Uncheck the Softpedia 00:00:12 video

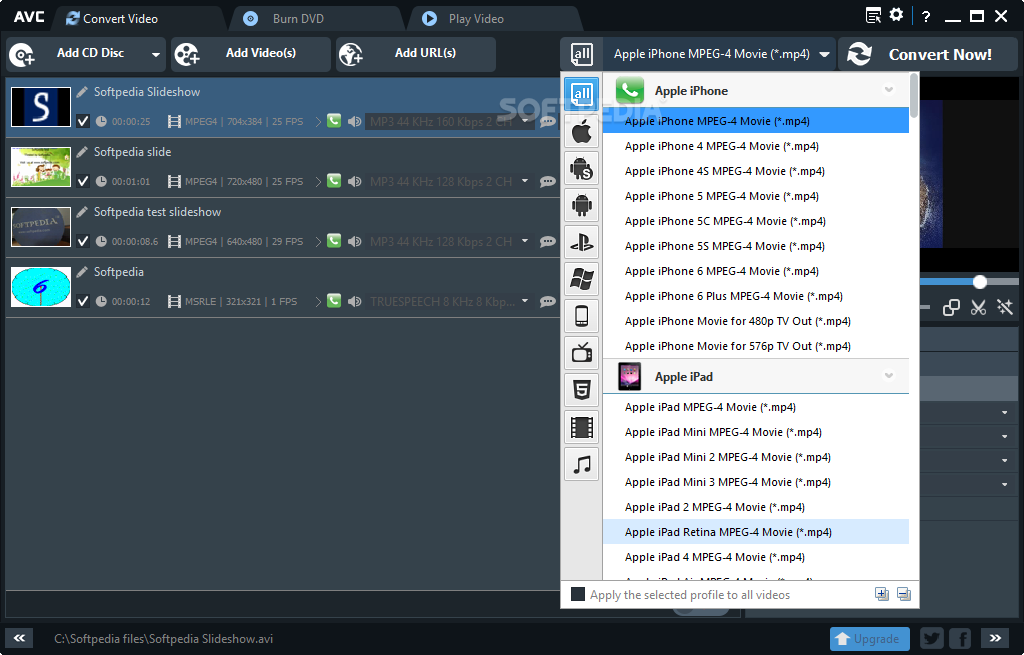[x=83, y=302]
